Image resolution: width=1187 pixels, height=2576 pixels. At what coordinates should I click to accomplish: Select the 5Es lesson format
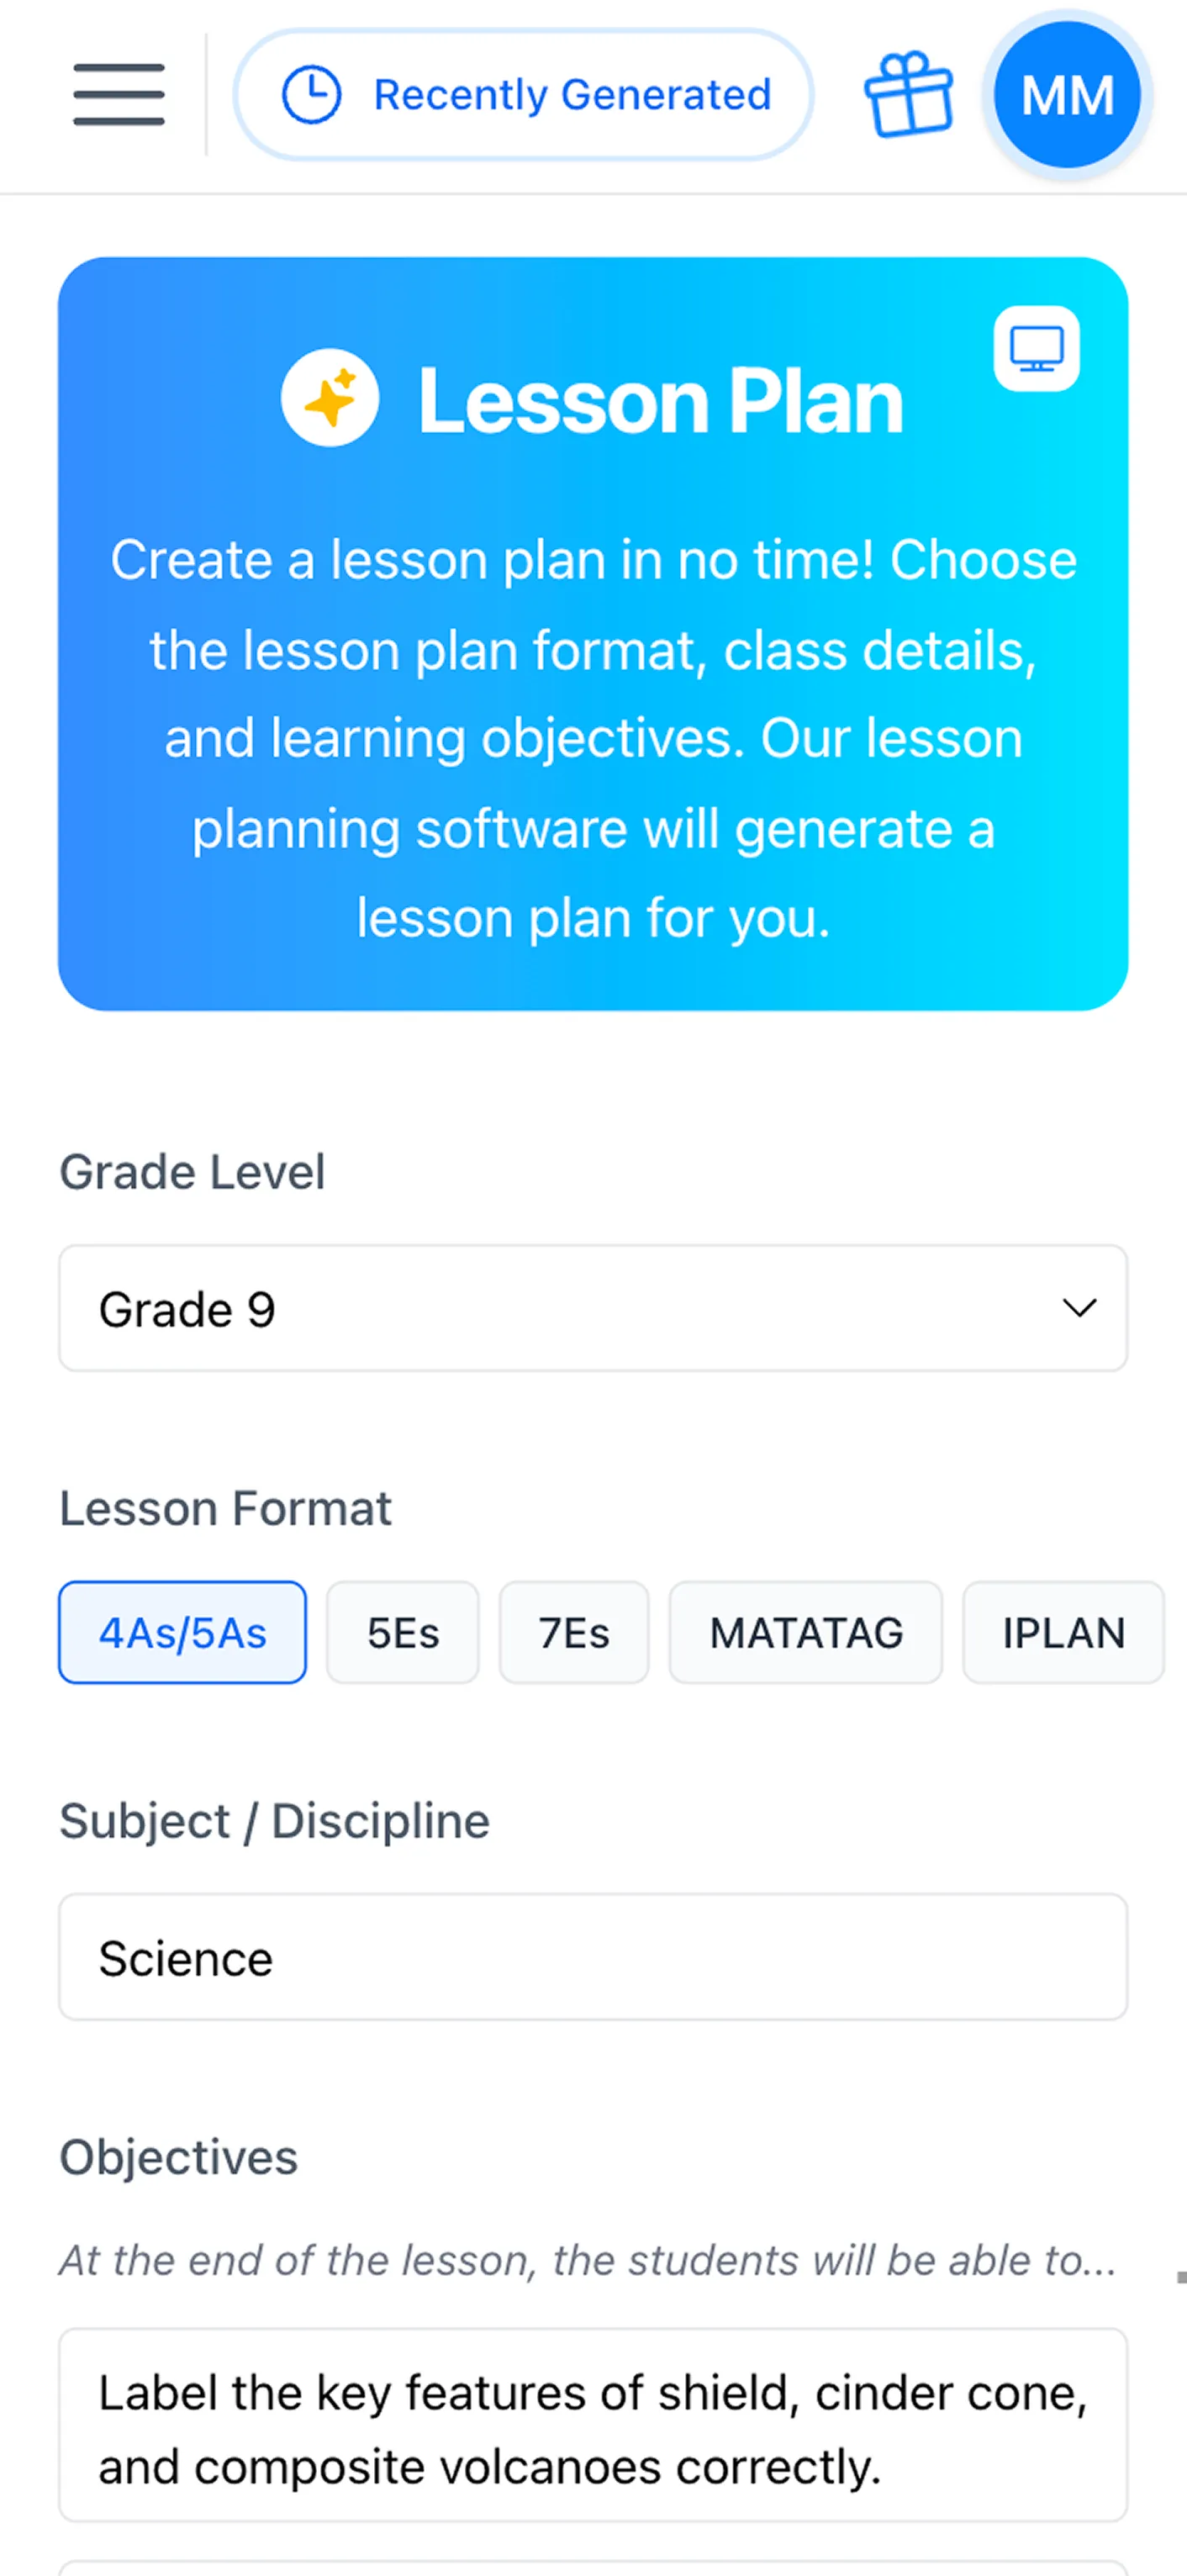(402, 1632)
